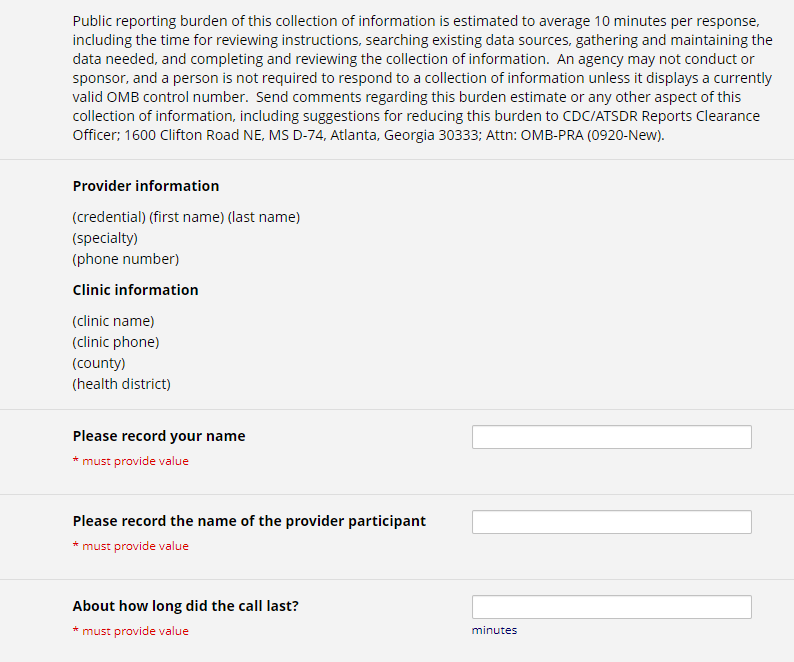Click the 'Please record your name' label
This screenshot has width=794, height=662.
point(159,436)
